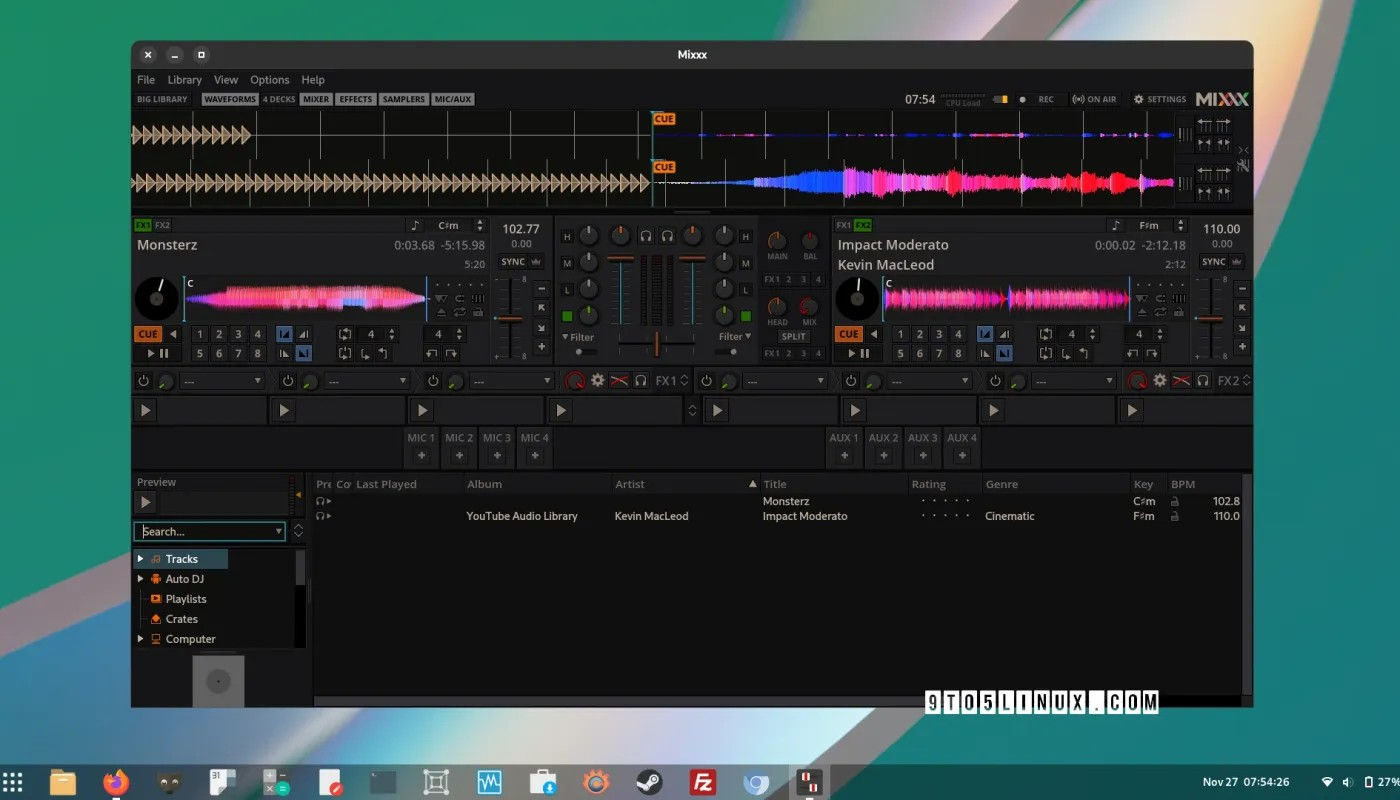The width and height of the screenshot is (1400, 800).
Task: Switch to the SAMPLERS view
Action: click(x=403, y=99)
